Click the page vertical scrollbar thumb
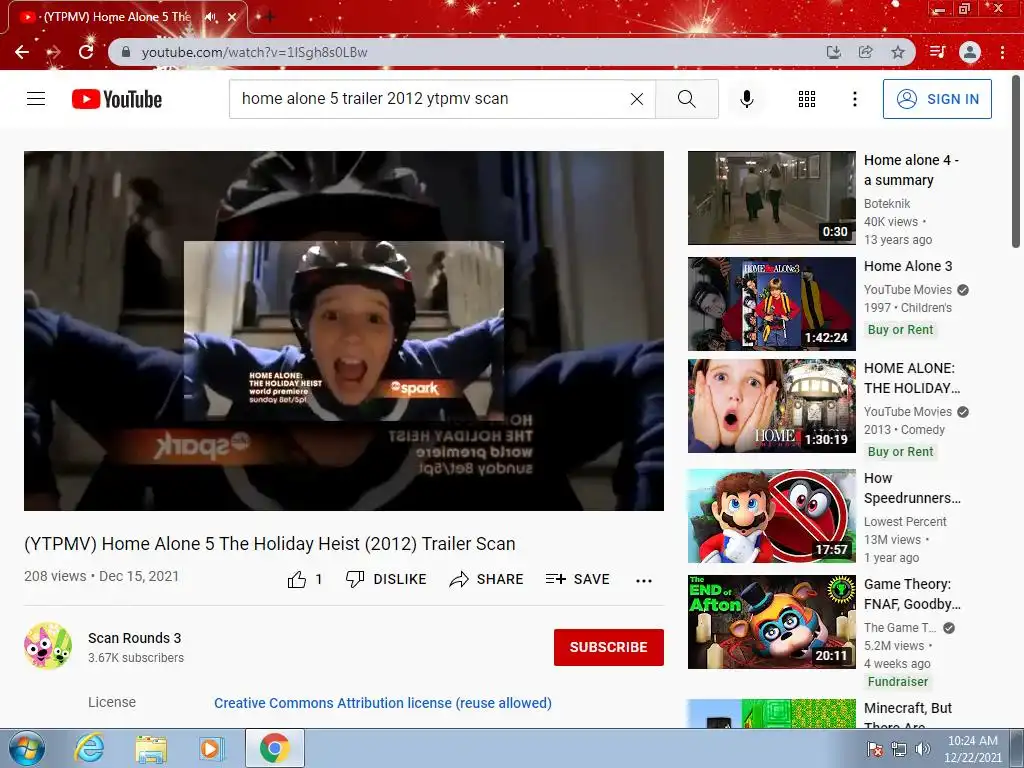The image size is (1024, 768). coord(1016,161)
